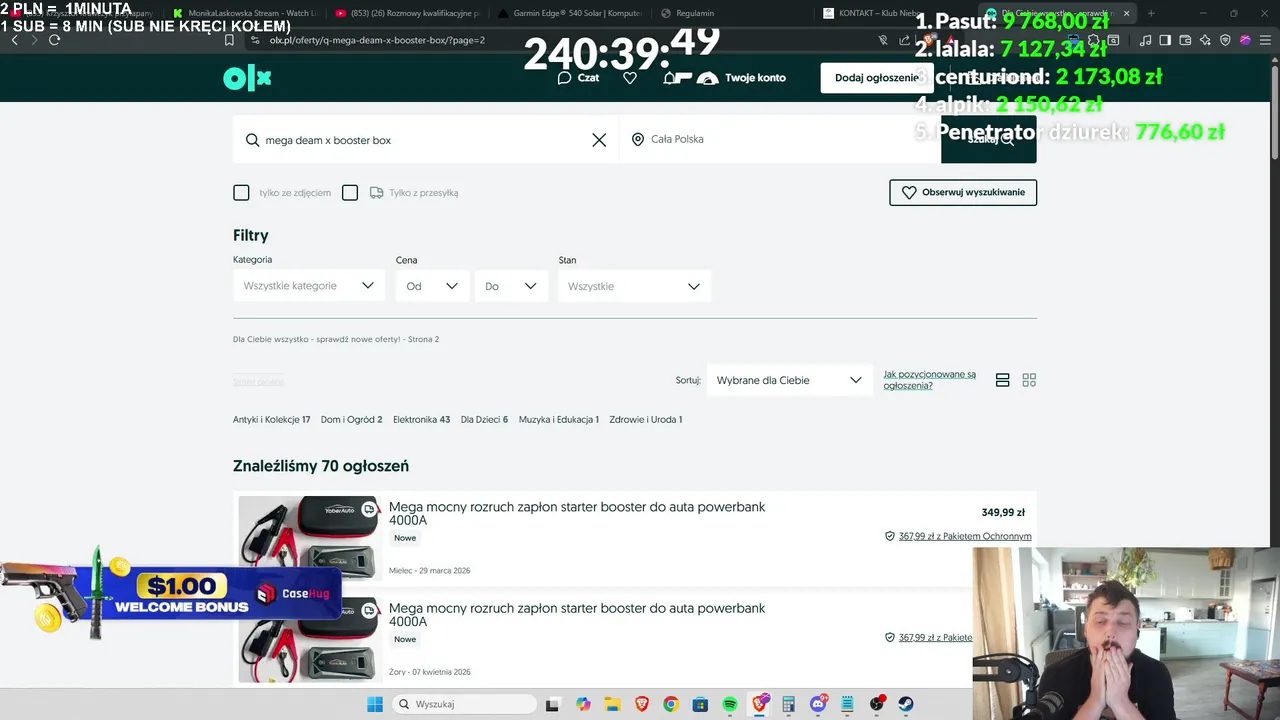Click the location pin icon
This screenshot has height=720, width=1280.
point(638,139)
